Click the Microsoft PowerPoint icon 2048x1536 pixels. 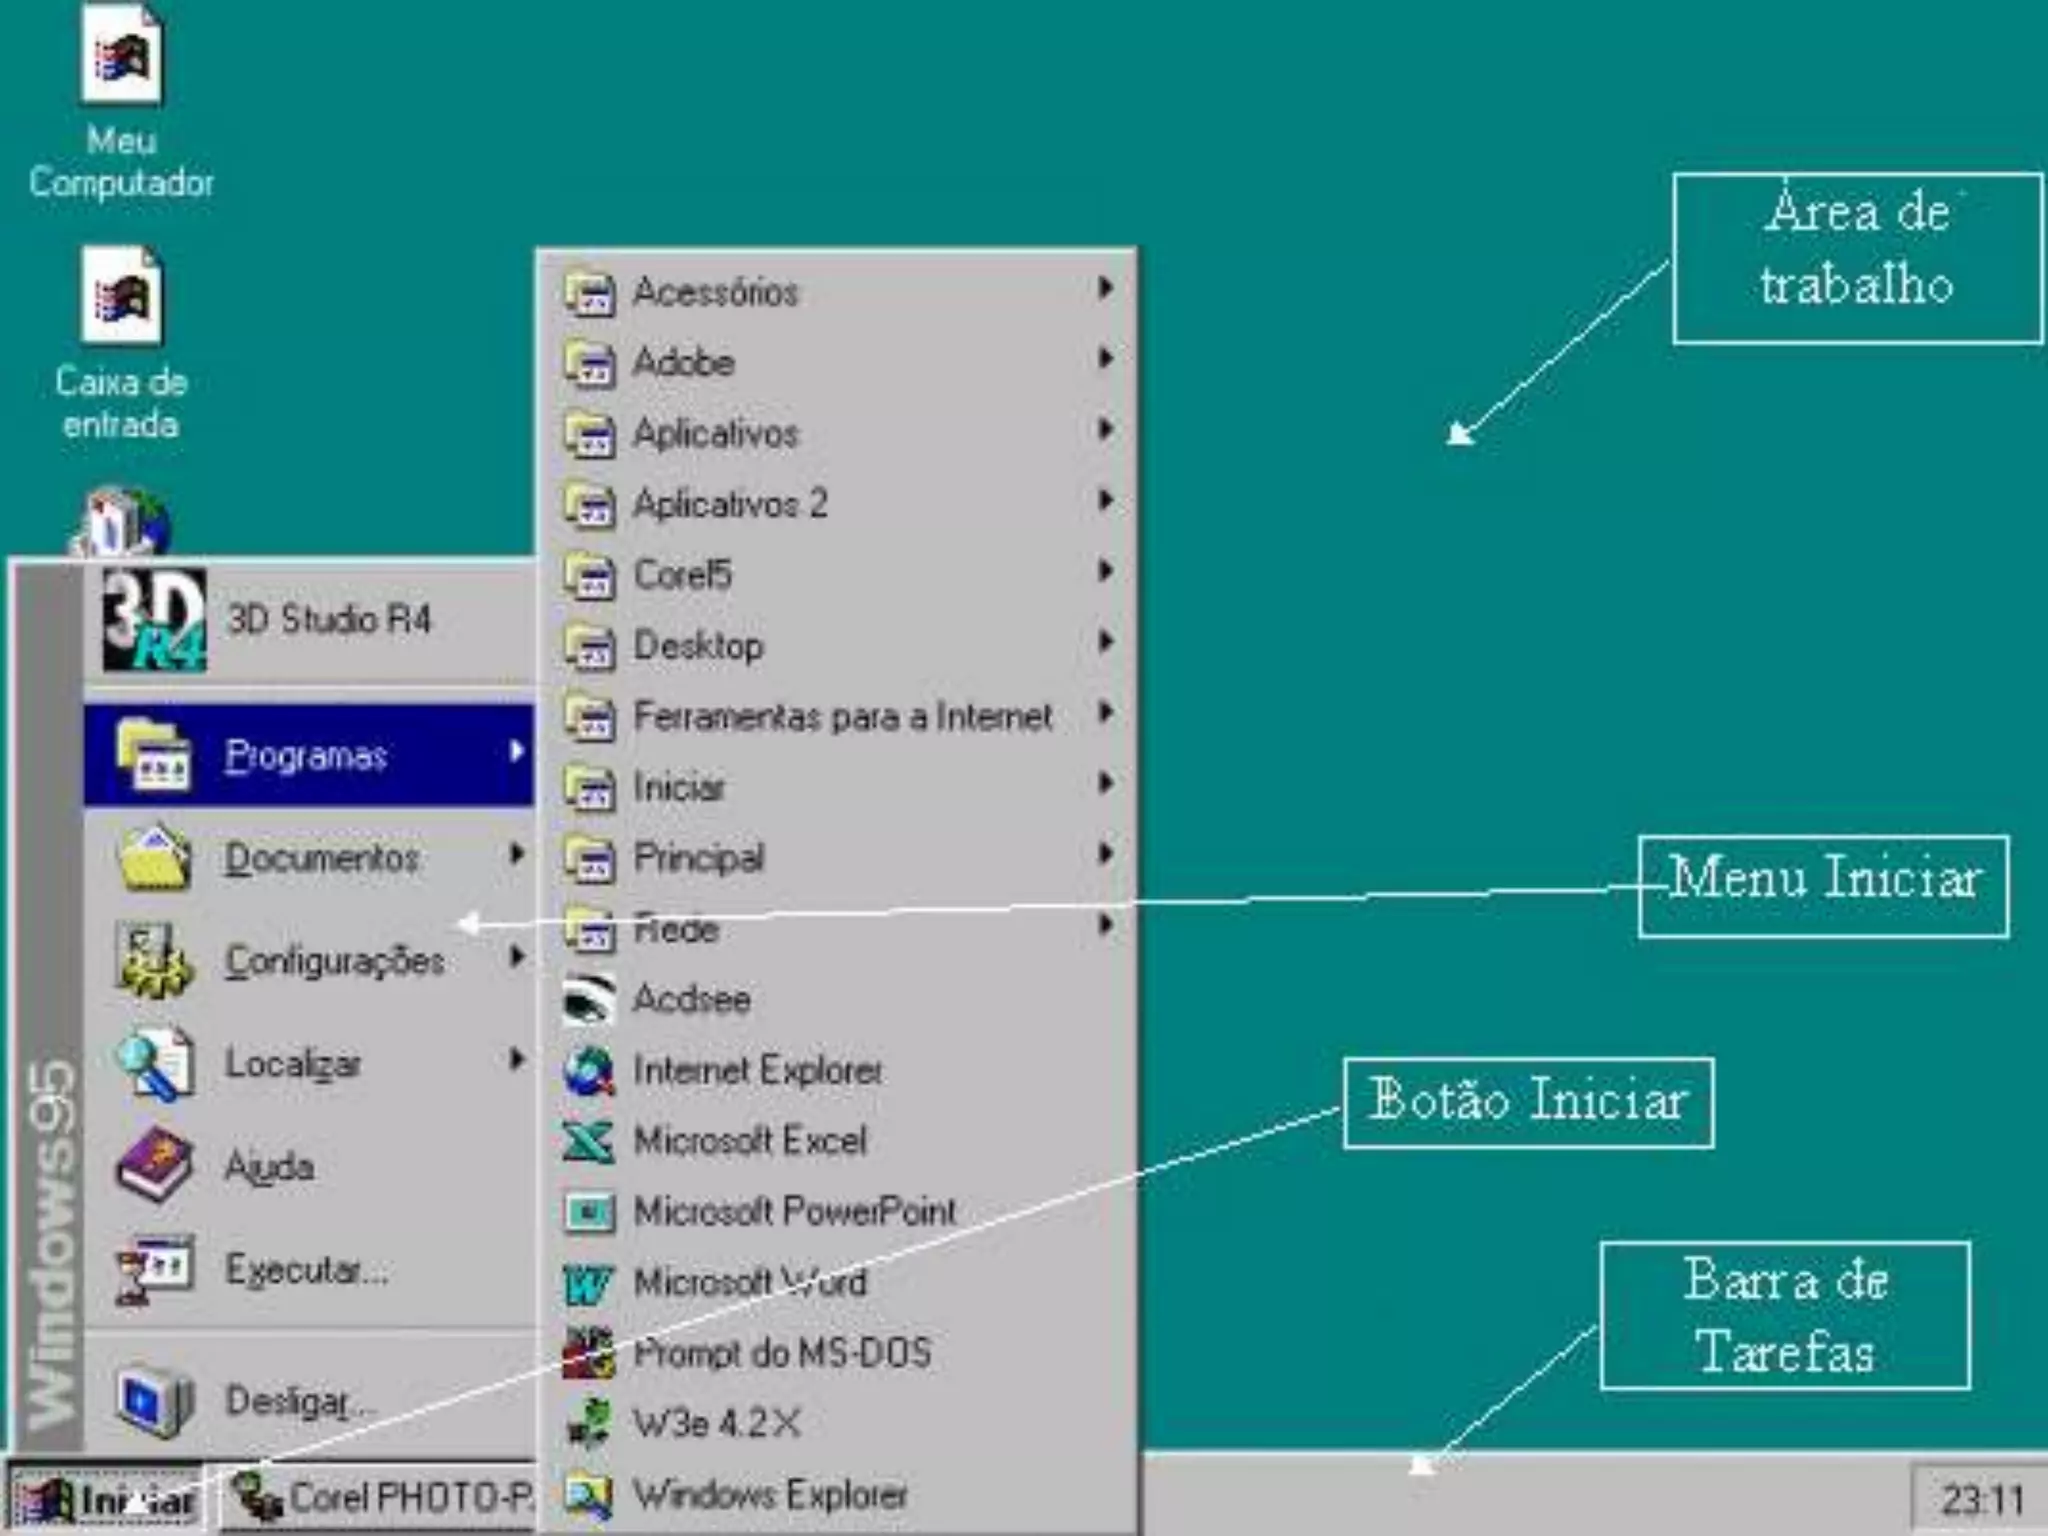(x=588, y=1212)
